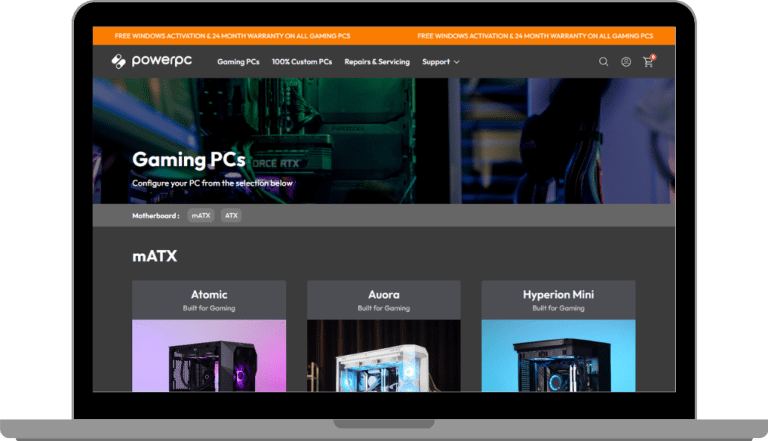Open the Hyperion Mini PC title
The image size is (768, 441).
pos(558,294)
